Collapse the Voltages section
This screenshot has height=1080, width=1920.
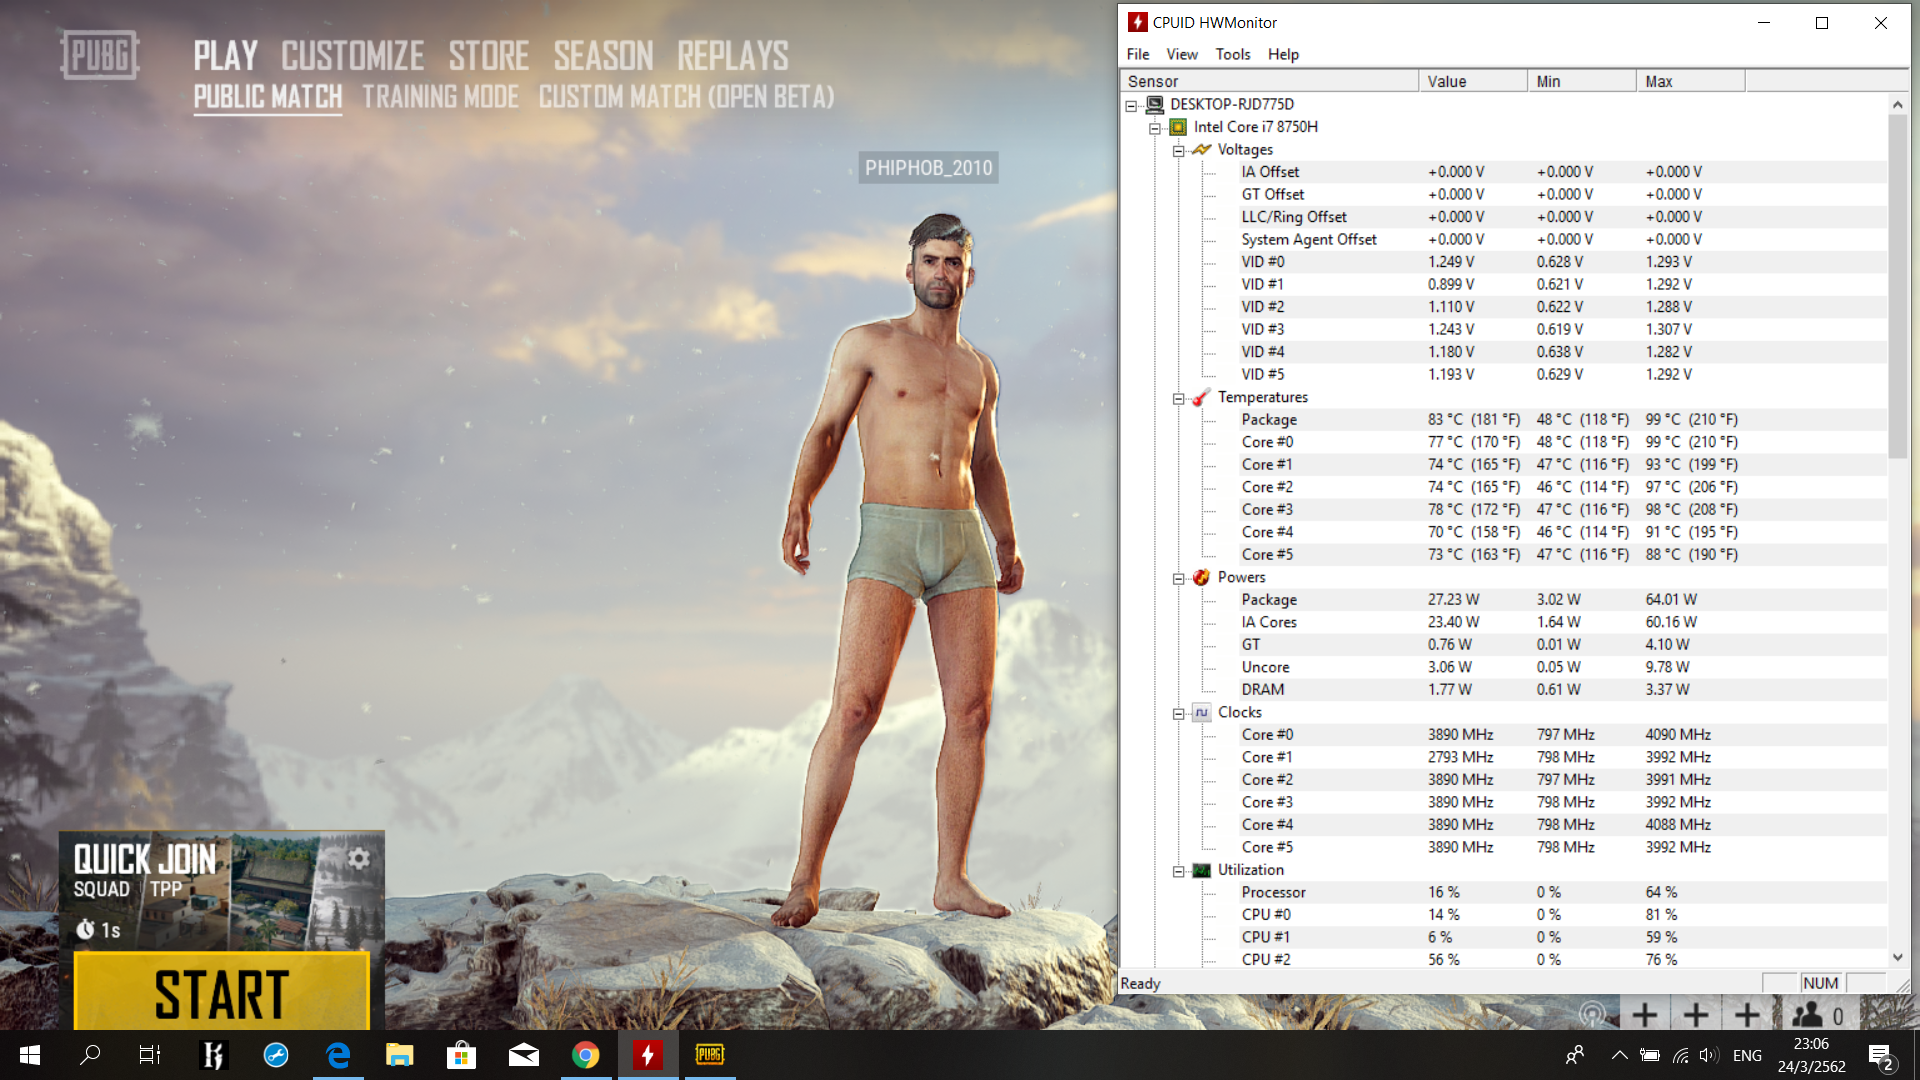coord(1178,150)
